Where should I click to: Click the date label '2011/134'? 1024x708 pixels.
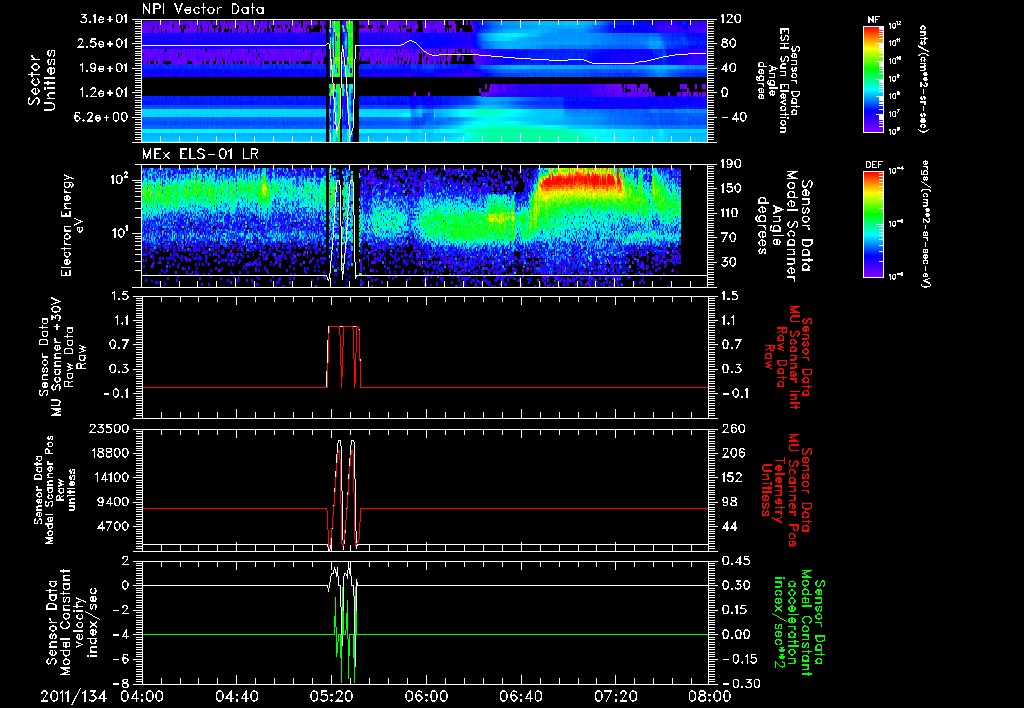pos(73,696)
